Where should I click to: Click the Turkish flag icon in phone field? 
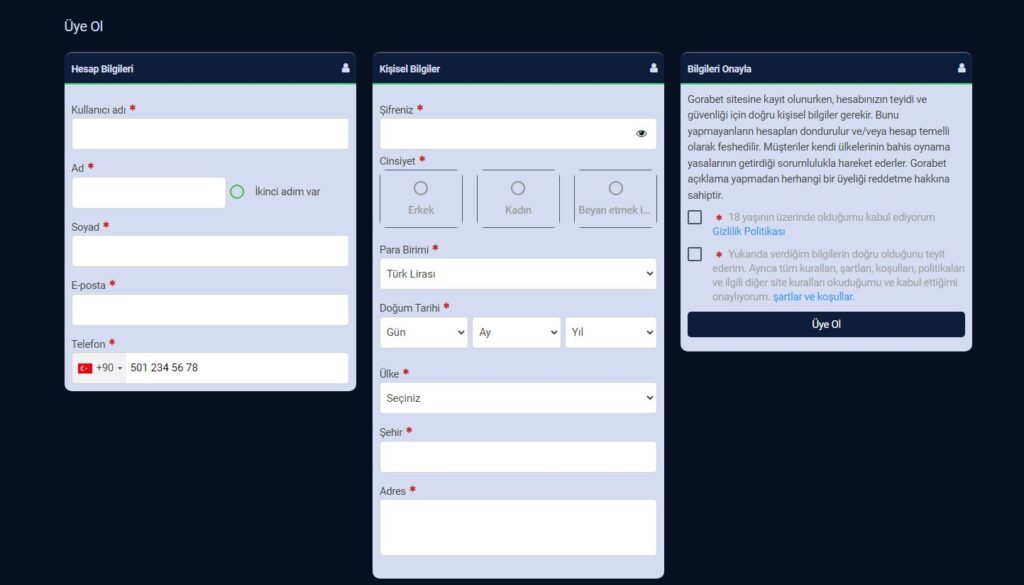click(x=85, y=368)
